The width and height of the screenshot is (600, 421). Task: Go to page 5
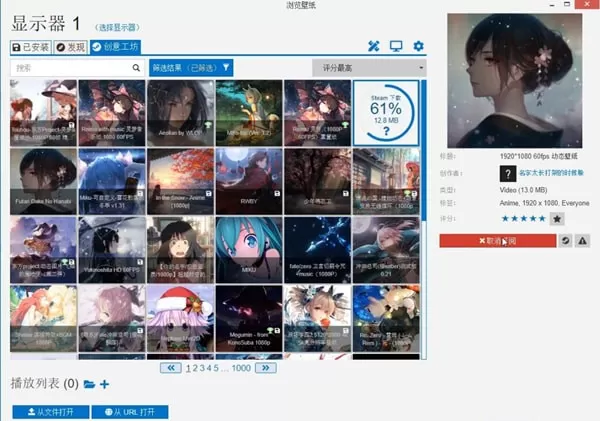216,368
